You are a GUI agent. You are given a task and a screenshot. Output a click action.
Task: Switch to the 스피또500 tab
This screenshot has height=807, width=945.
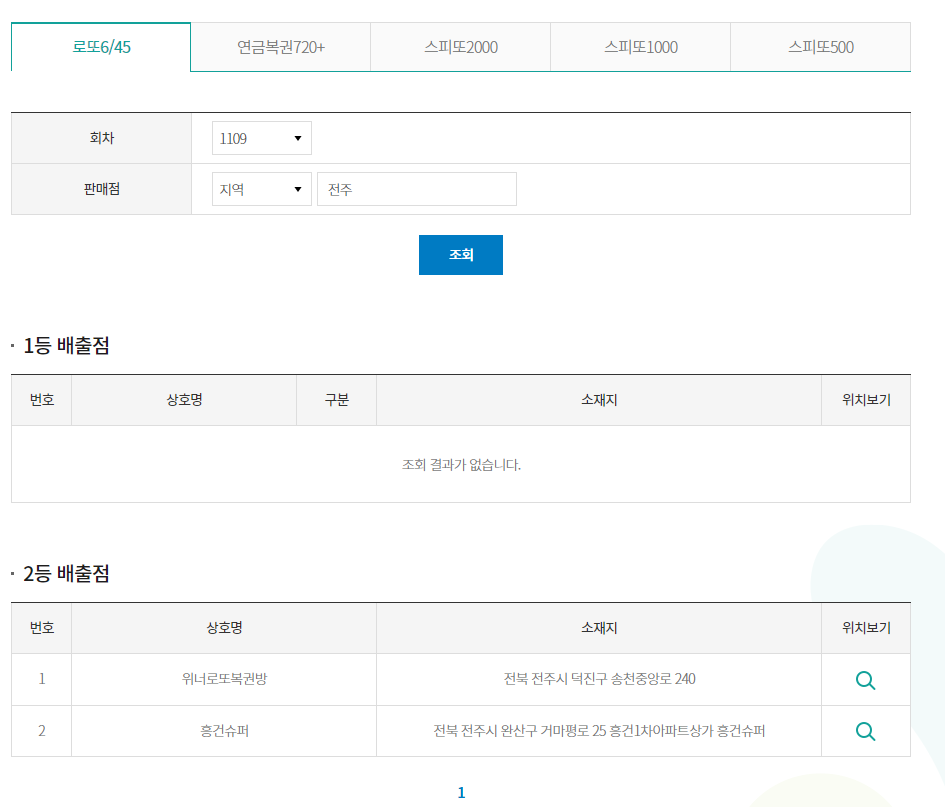tap(821, 47)
